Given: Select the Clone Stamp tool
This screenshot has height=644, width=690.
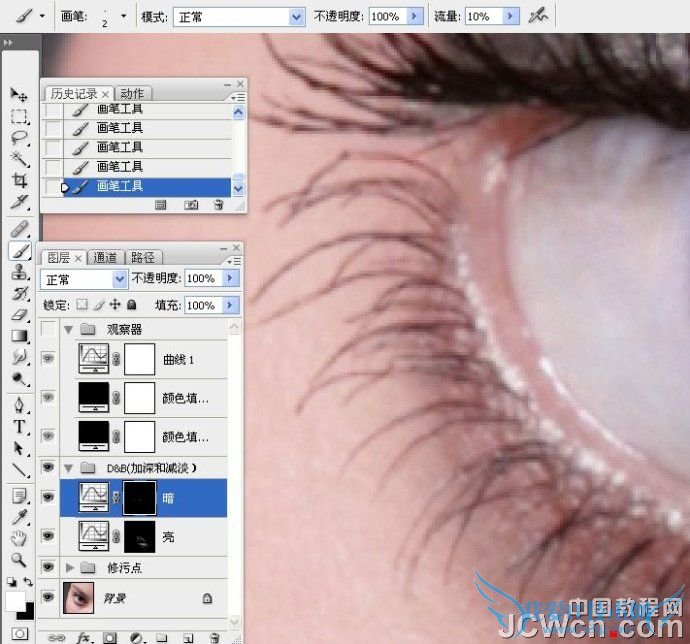Looking at the screenshot, I should click(x=18, y=272).
